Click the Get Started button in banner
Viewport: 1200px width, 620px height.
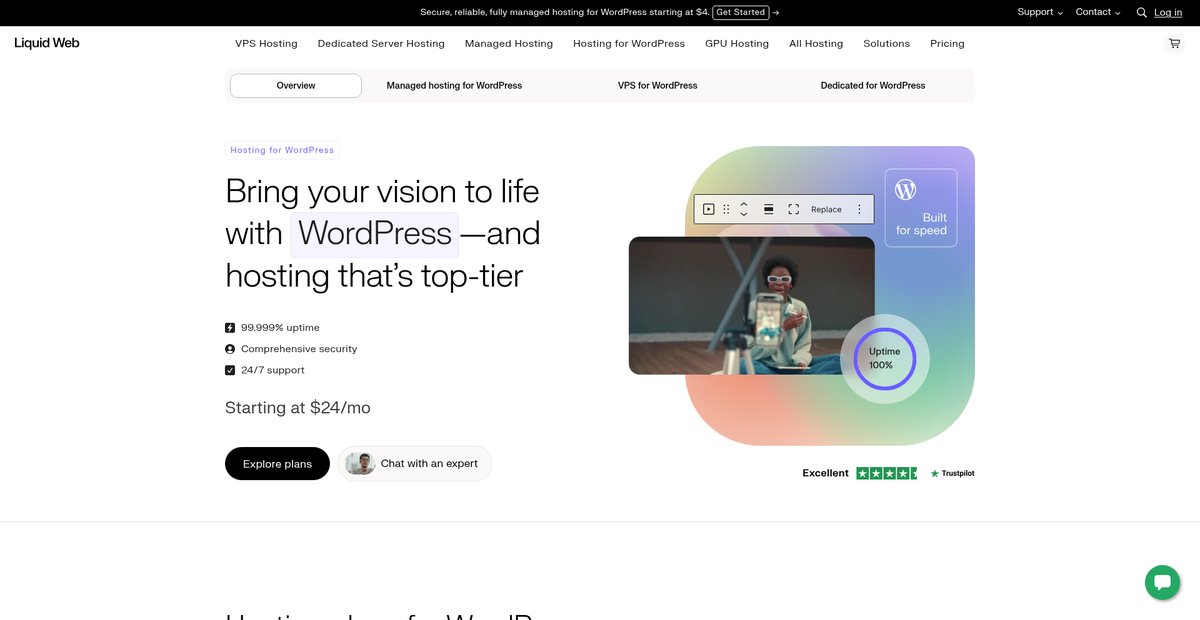tap(741, 12)
